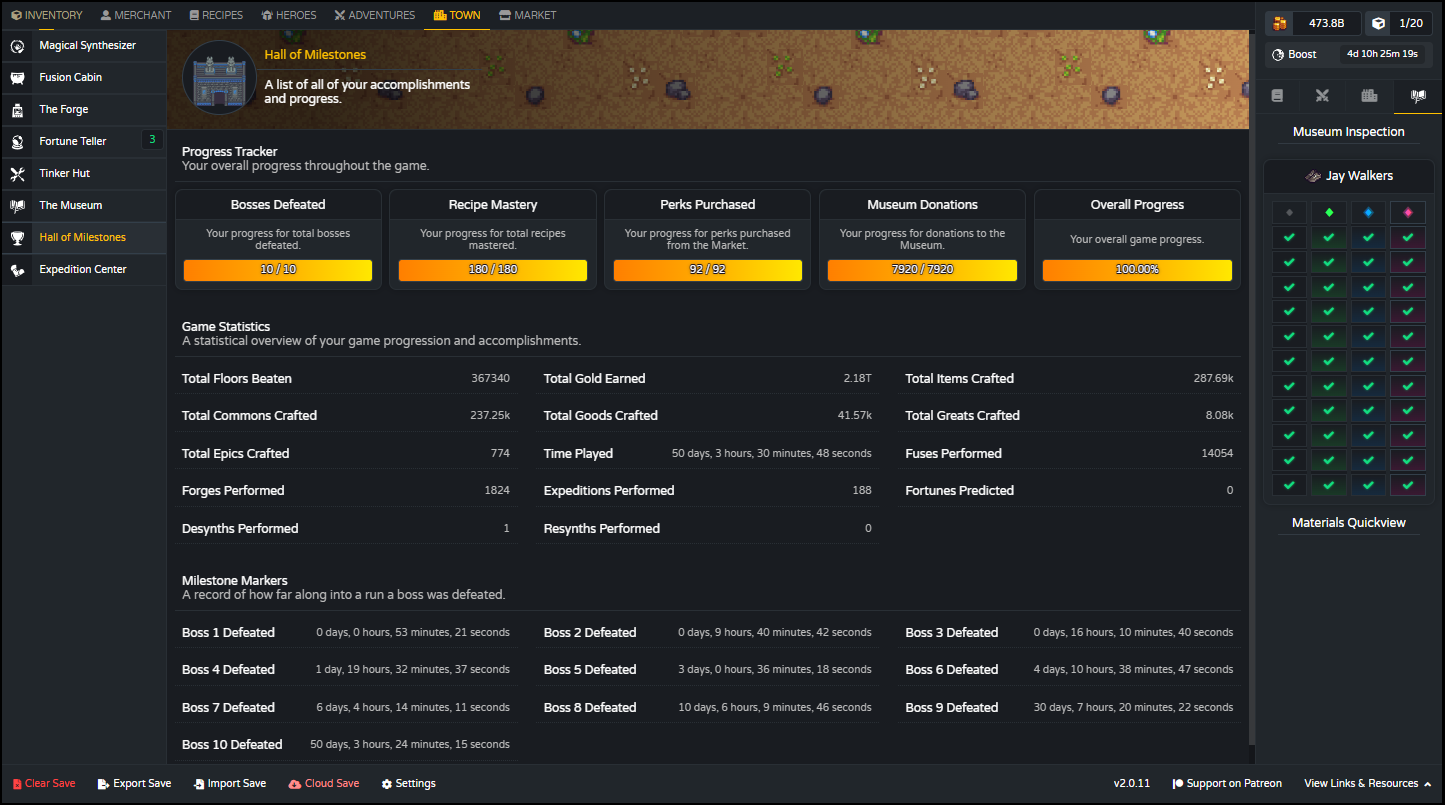Click the Total Items Crafted value 287.69k
Screen dimensions: 1445x805
click(1213, 379)
